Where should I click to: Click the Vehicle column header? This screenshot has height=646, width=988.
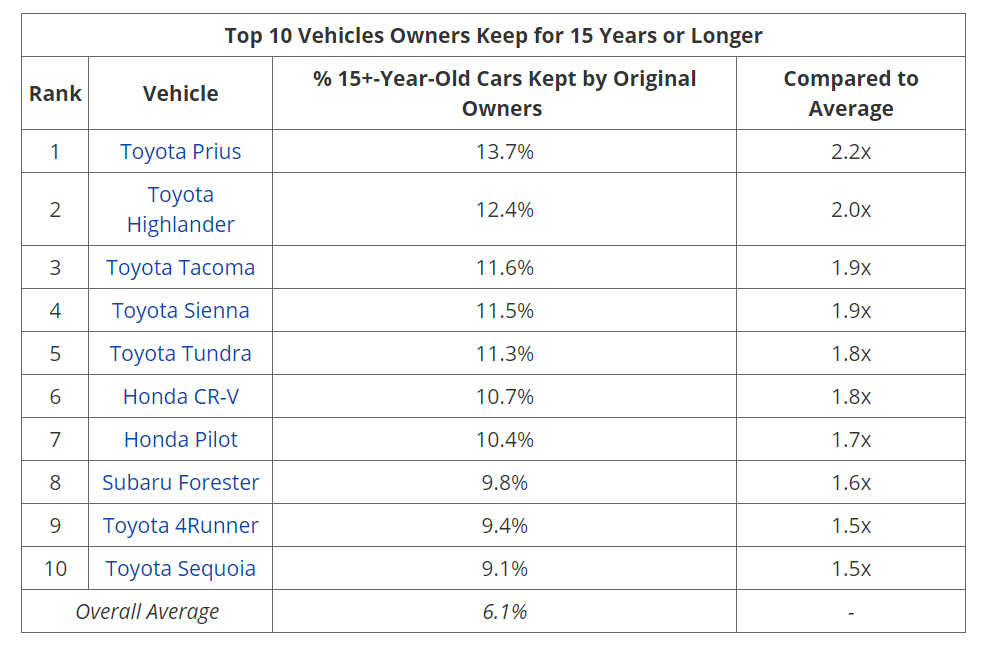click(181, 94)
